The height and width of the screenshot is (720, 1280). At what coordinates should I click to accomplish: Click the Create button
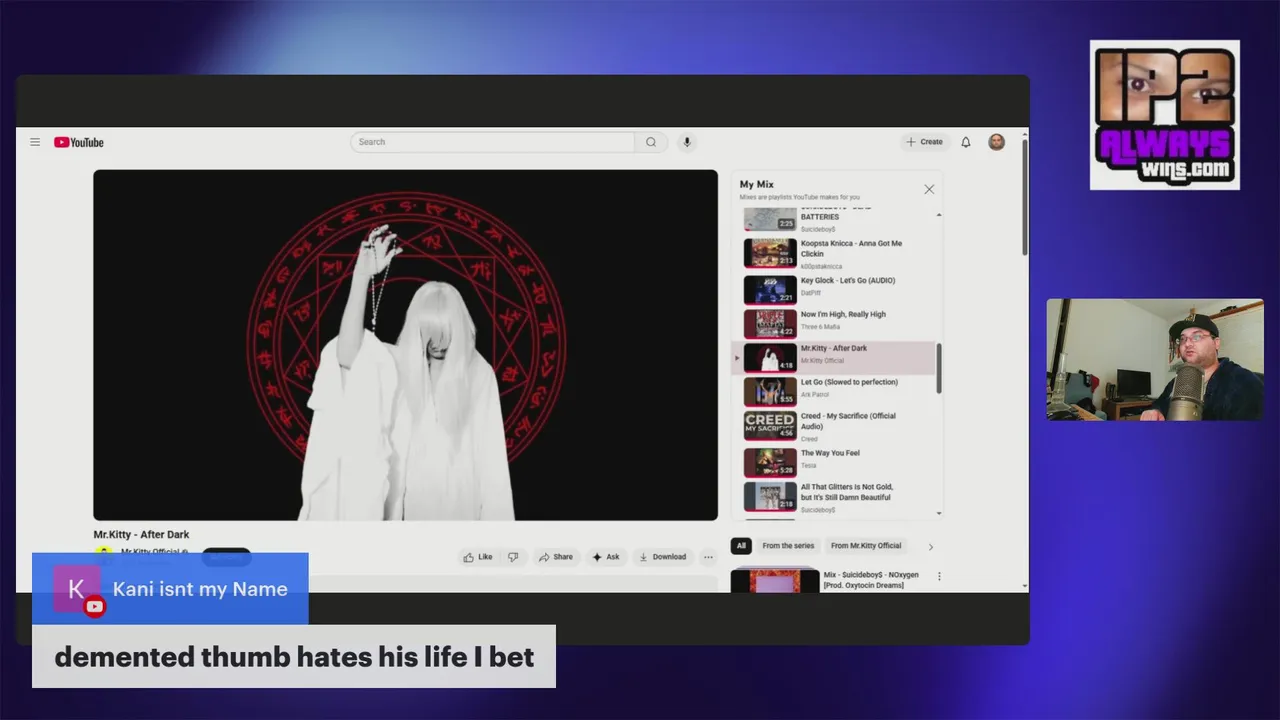click(924, 142)
